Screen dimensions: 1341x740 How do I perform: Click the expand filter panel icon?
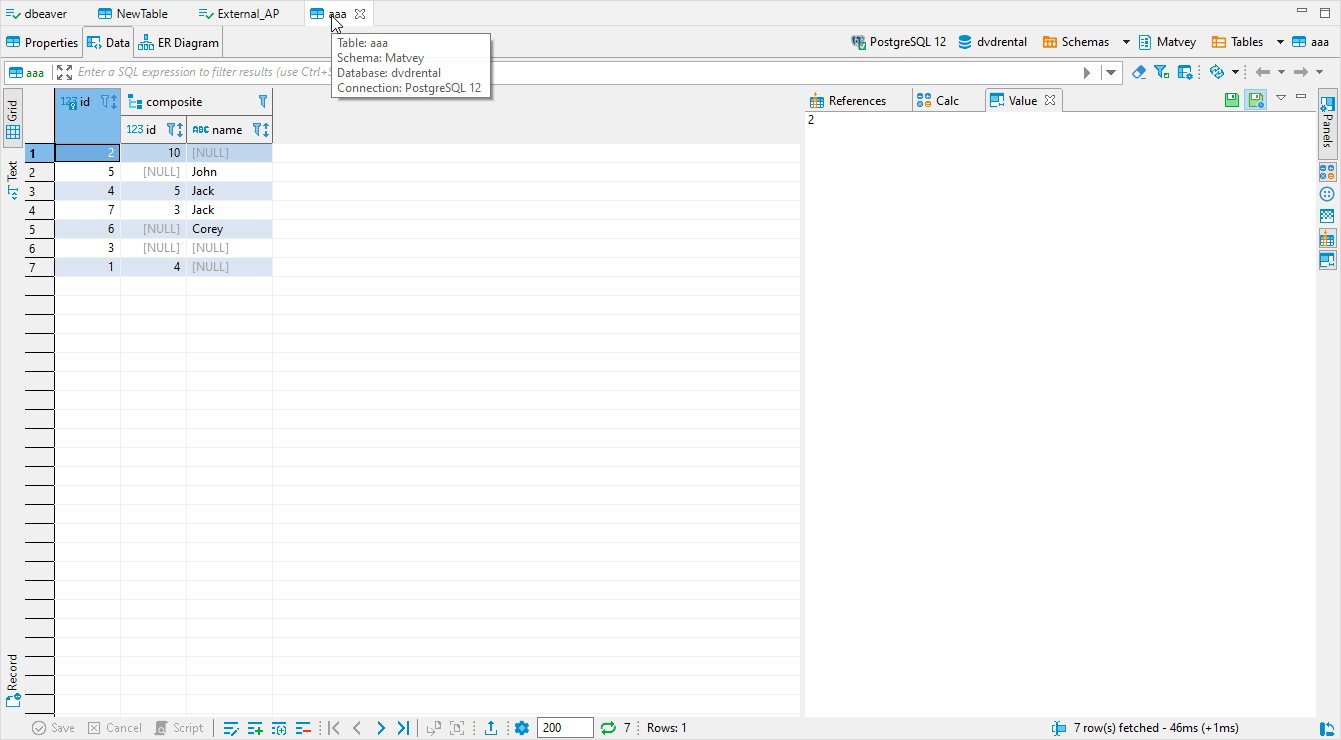(x=65, y=72)
